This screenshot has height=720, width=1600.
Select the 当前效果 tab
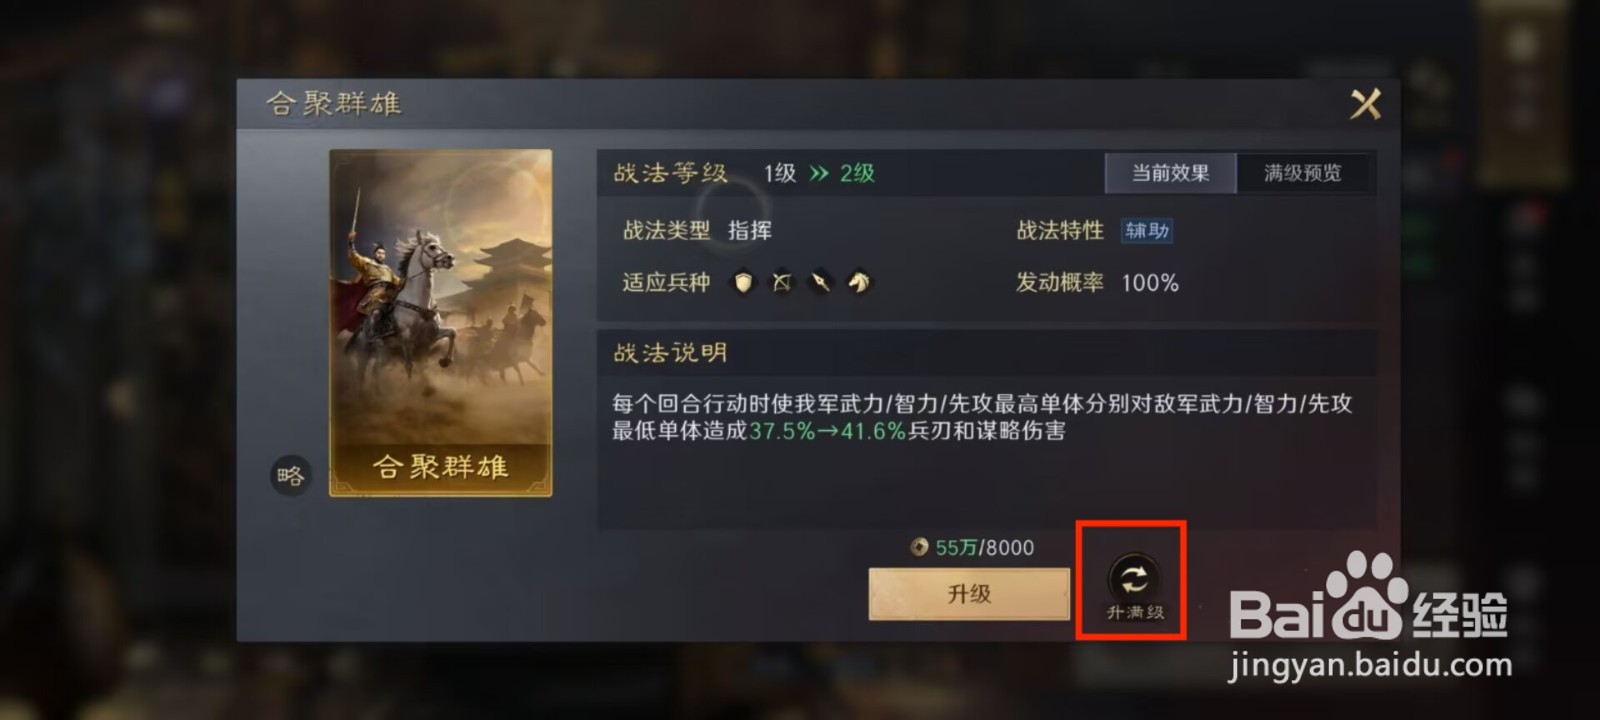[x=1170, y=173]
